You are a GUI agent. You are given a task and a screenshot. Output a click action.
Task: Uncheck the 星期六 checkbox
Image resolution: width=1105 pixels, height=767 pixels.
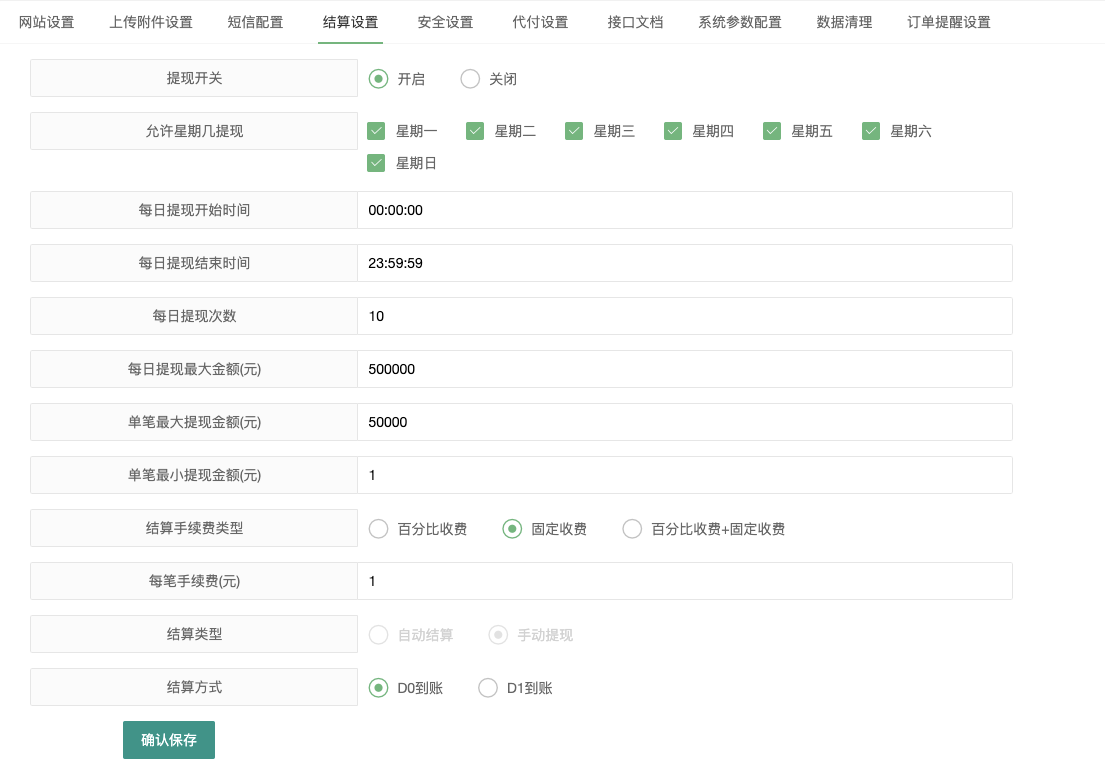870,130
